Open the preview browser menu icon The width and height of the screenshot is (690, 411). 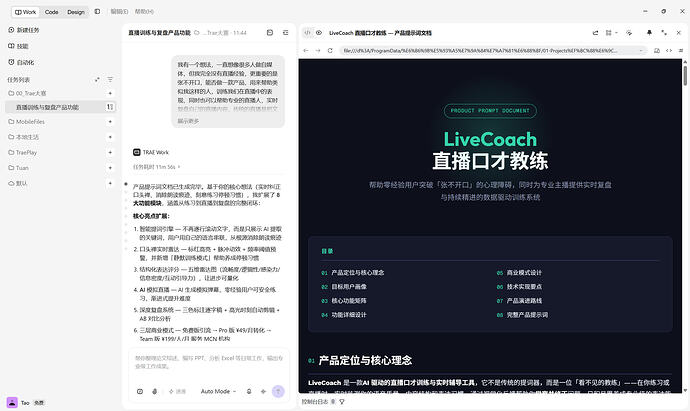tap(681, 51)
